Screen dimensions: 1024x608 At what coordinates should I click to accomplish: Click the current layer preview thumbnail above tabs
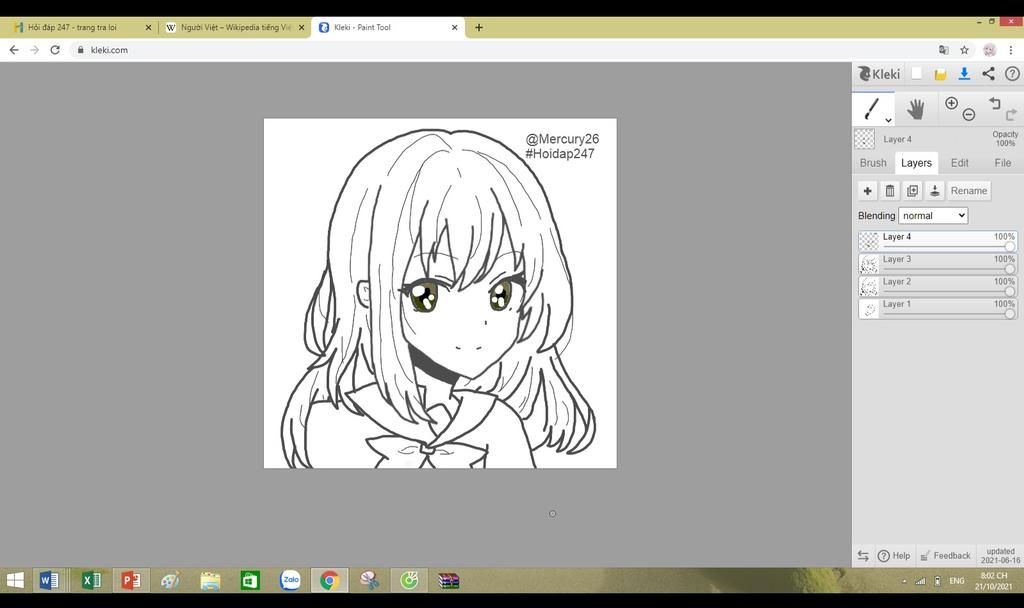(865, 138)
